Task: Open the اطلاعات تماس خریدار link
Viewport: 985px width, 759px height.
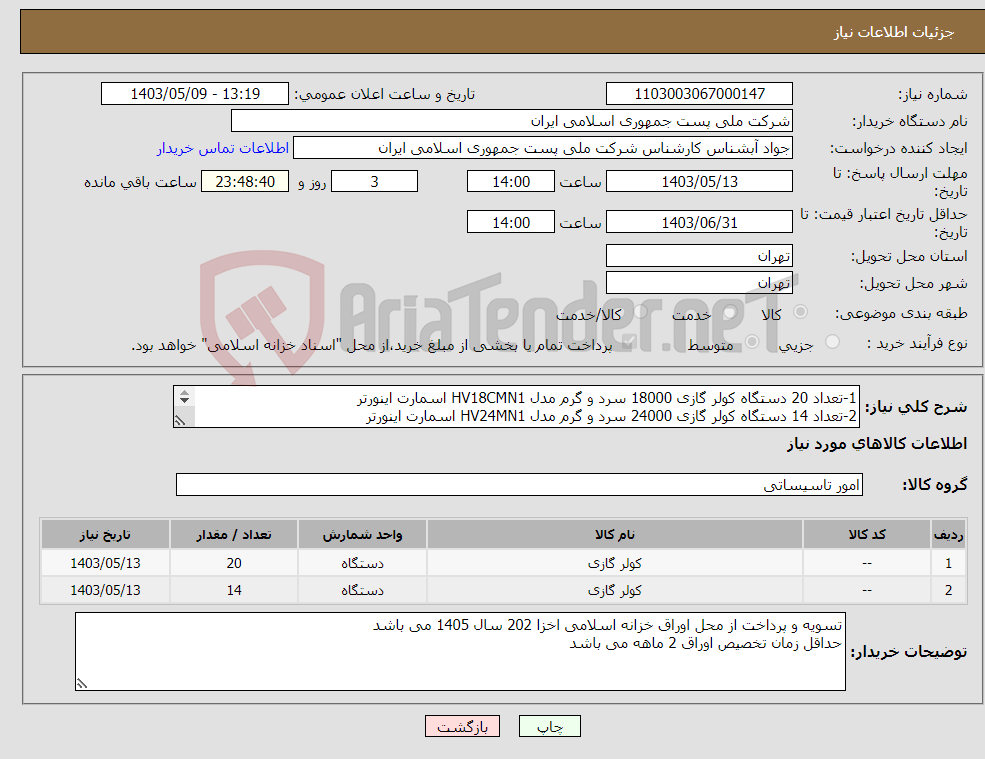Action: (x=223, y=148)
